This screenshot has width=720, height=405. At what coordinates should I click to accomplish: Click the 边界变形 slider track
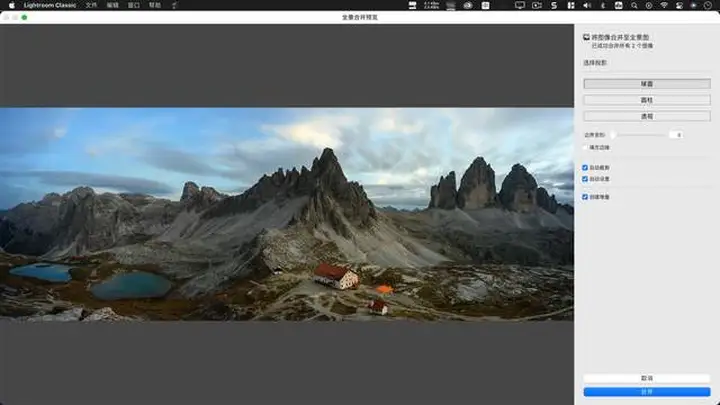pyautogui.click(x=640, y=134)
